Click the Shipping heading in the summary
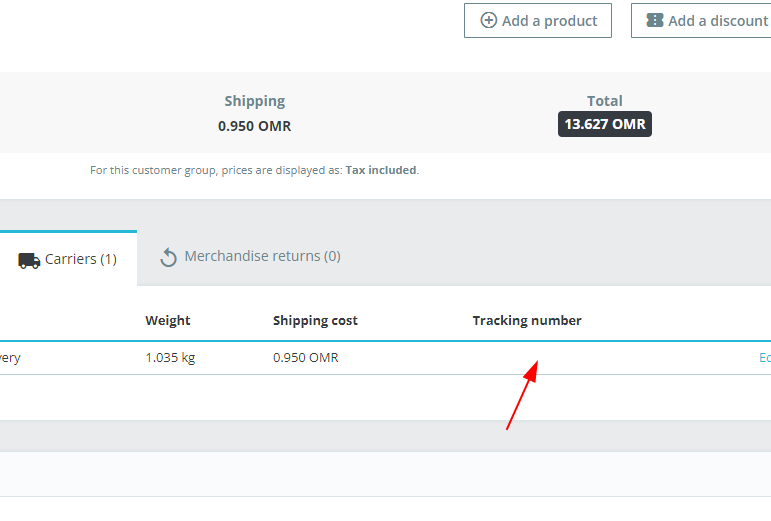 (255, 101)
